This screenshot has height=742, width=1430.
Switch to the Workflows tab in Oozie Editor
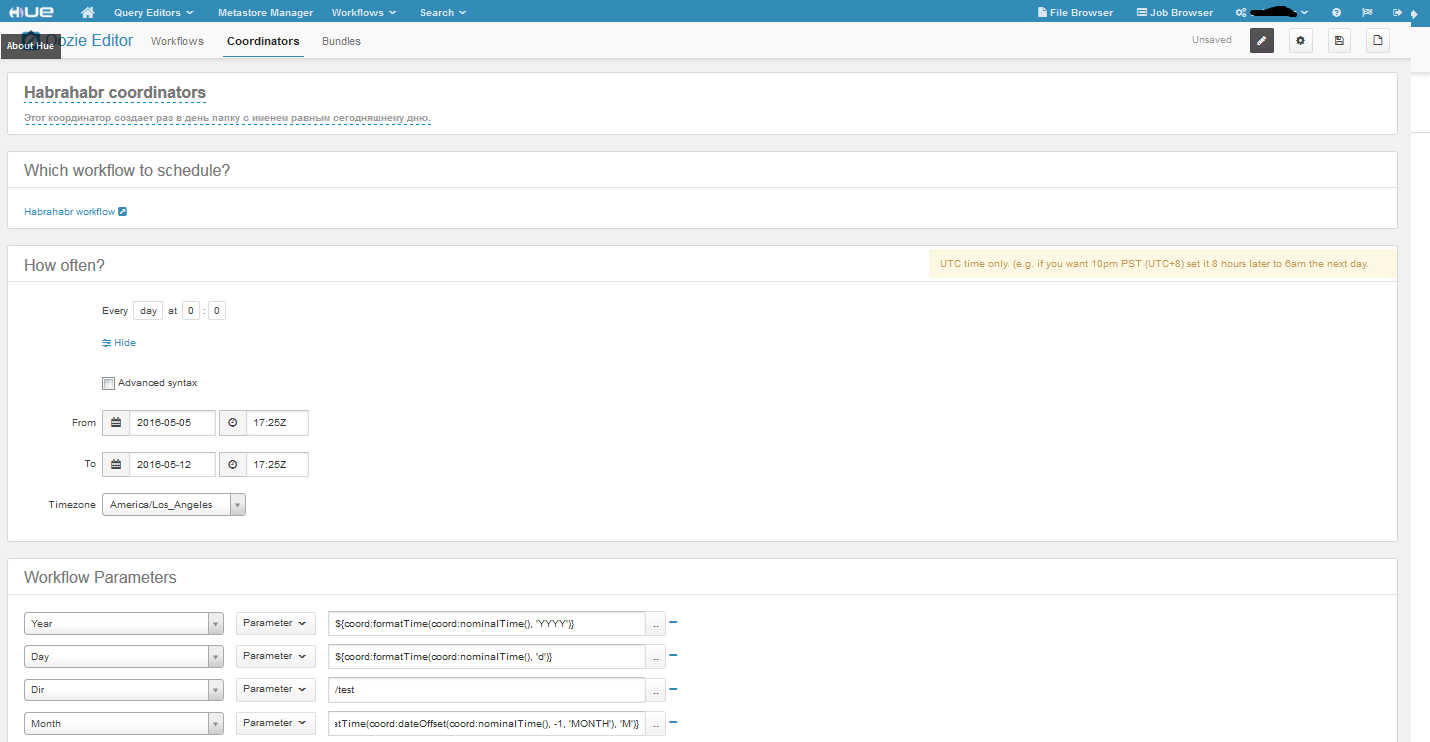point(177,41)
